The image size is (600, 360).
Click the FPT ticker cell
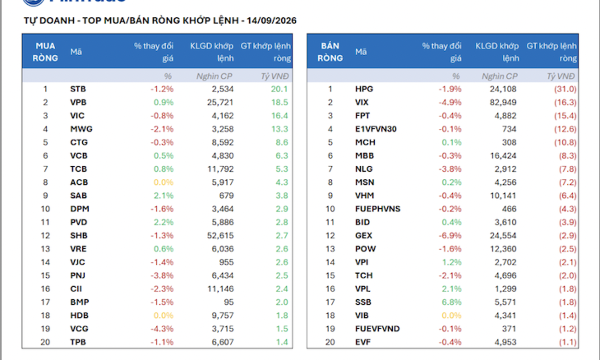[x=362, y=116]
